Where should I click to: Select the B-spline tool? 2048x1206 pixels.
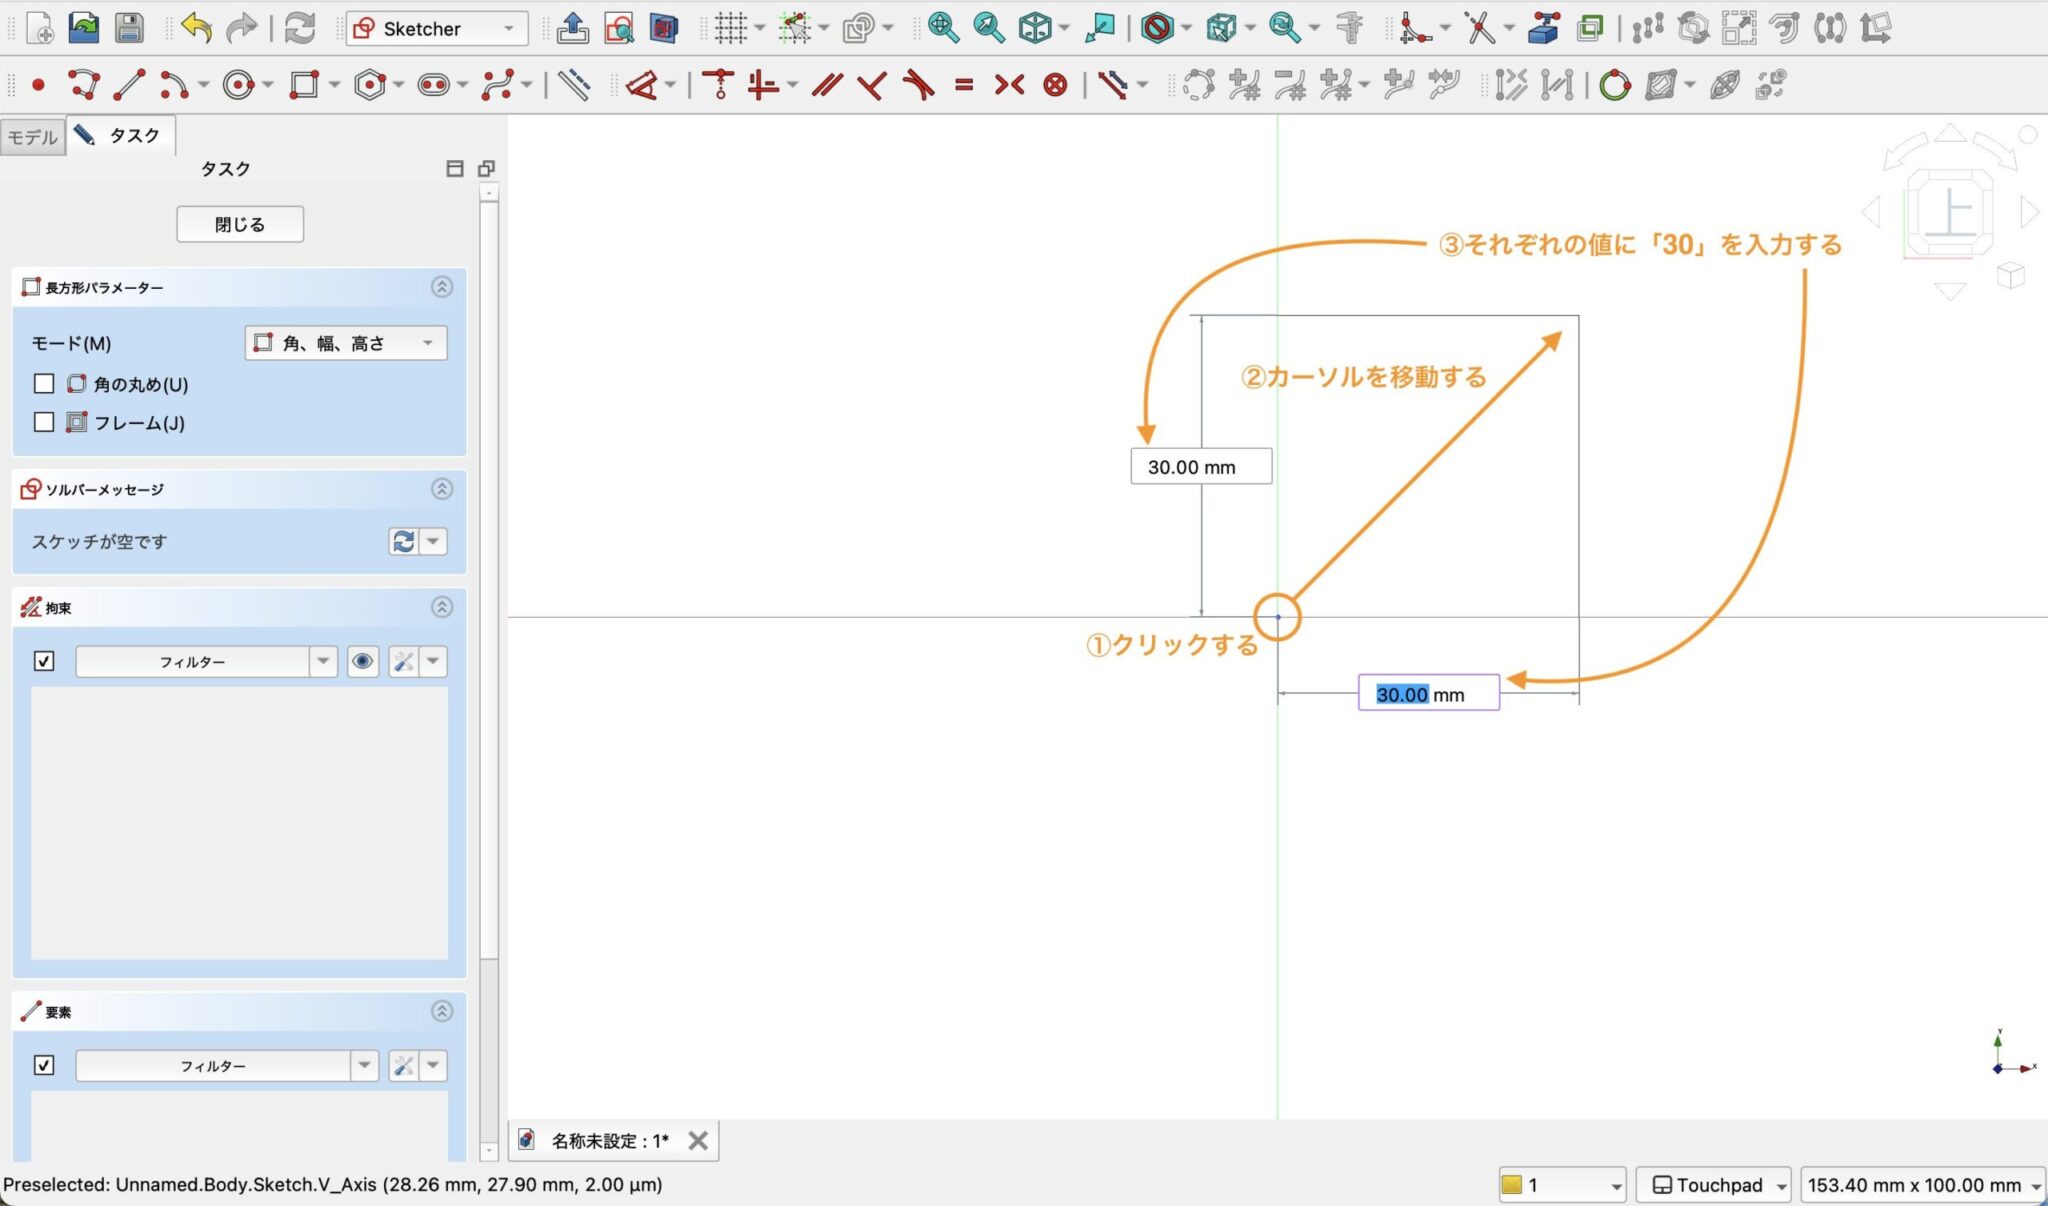click(497, 85)
